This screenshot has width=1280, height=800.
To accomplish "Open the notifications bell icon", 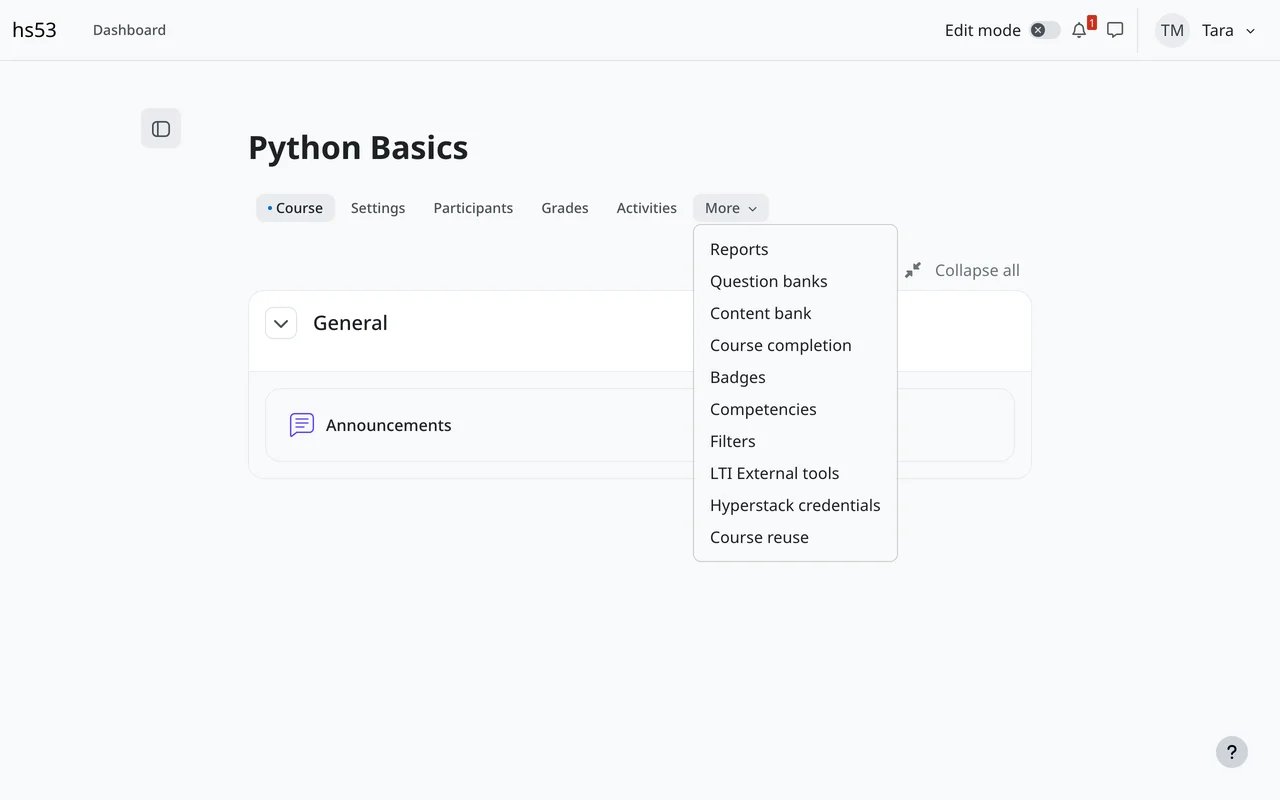I will 1079,30.
